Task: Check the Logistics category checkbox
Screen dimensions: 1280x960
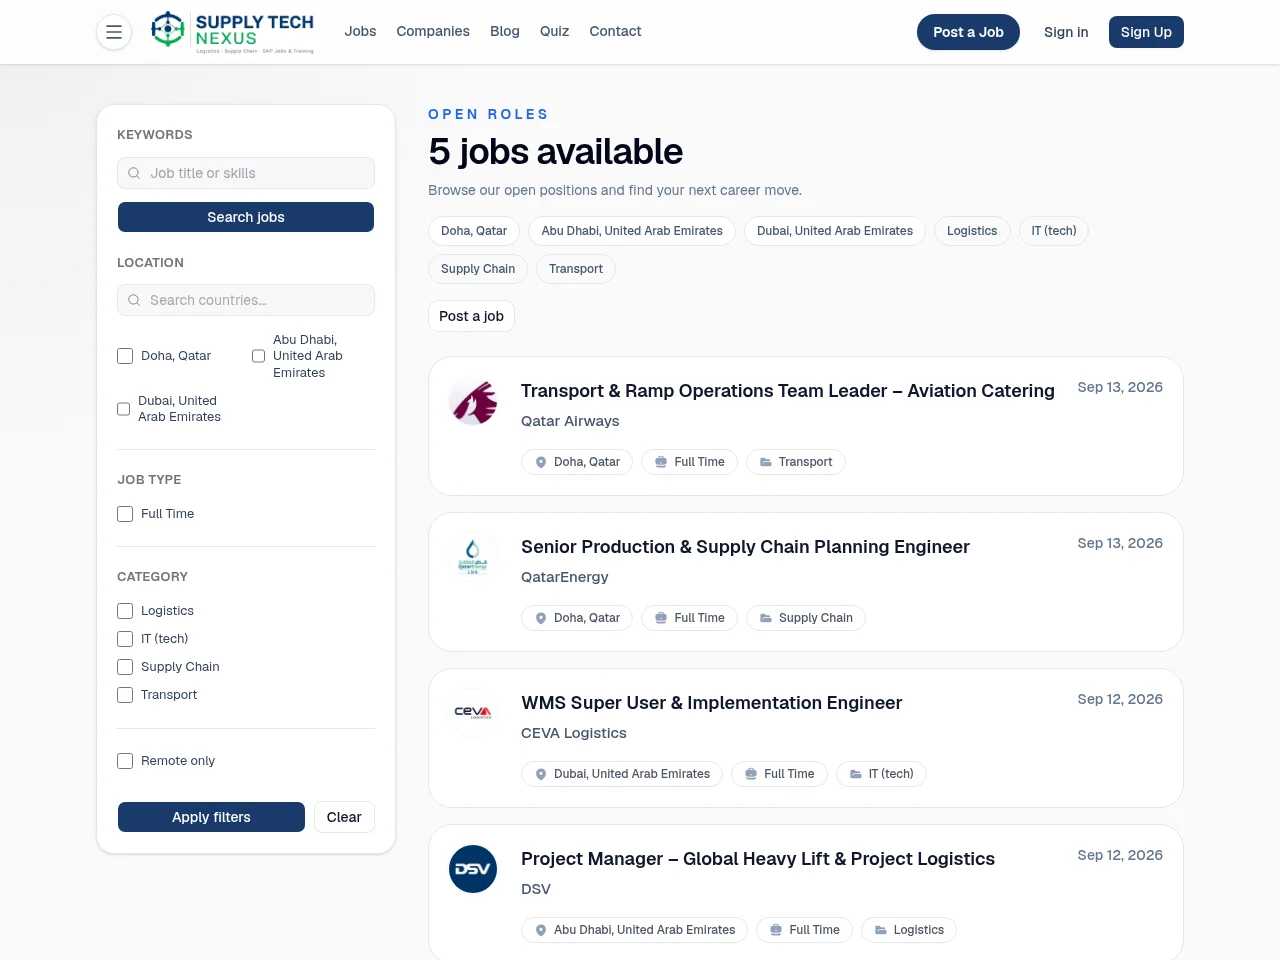Action: click(x=125, y=611)
